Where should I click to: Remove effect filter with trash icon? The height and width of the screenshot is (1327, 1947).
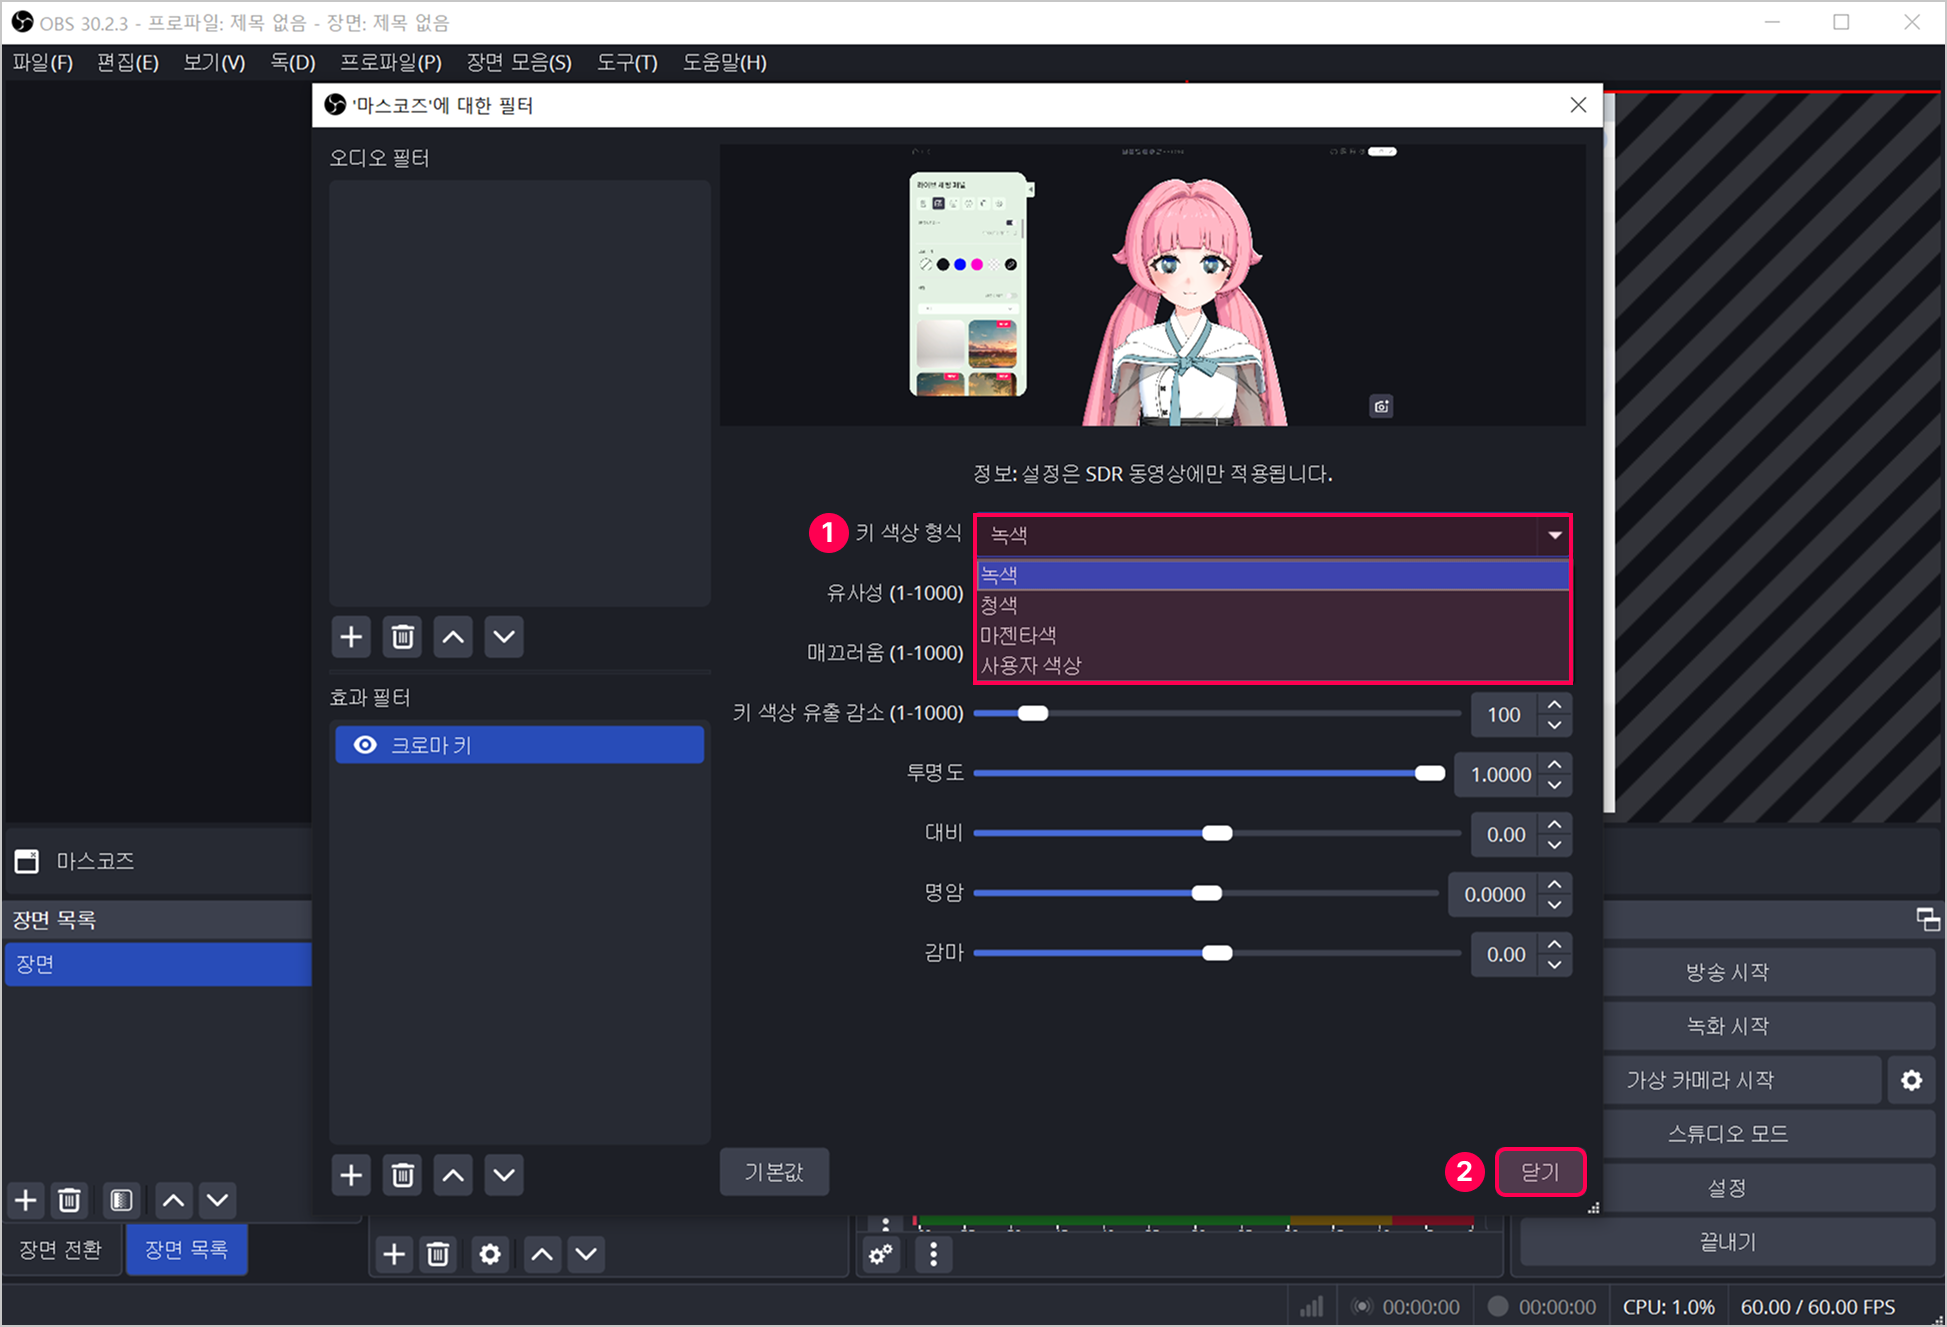click(403, 1175)
